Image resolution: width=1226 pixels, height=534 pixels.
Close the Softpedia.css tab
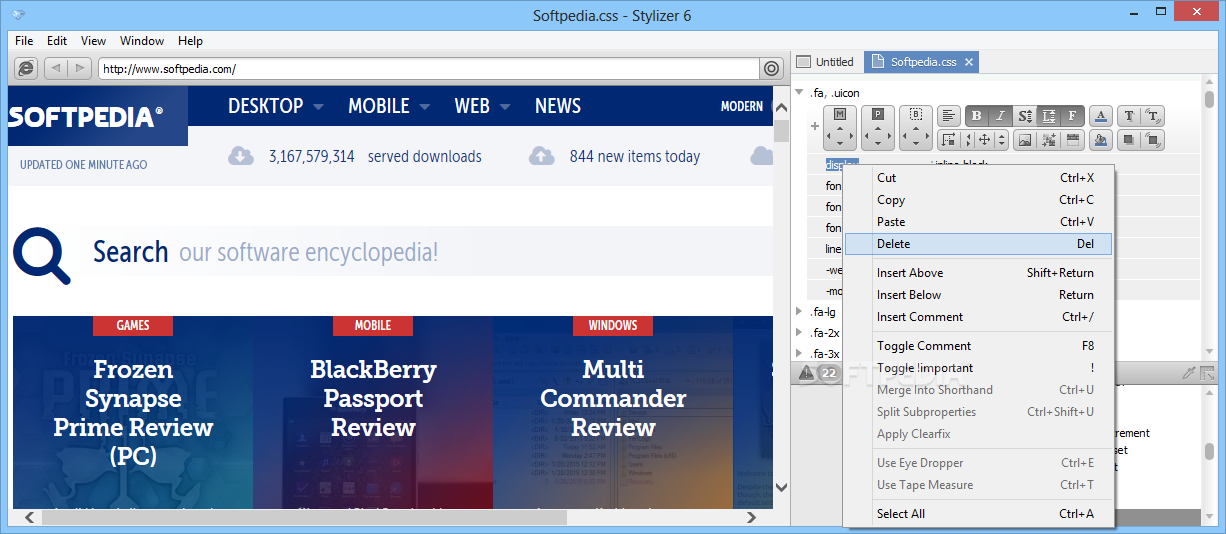tap(969, 62)
